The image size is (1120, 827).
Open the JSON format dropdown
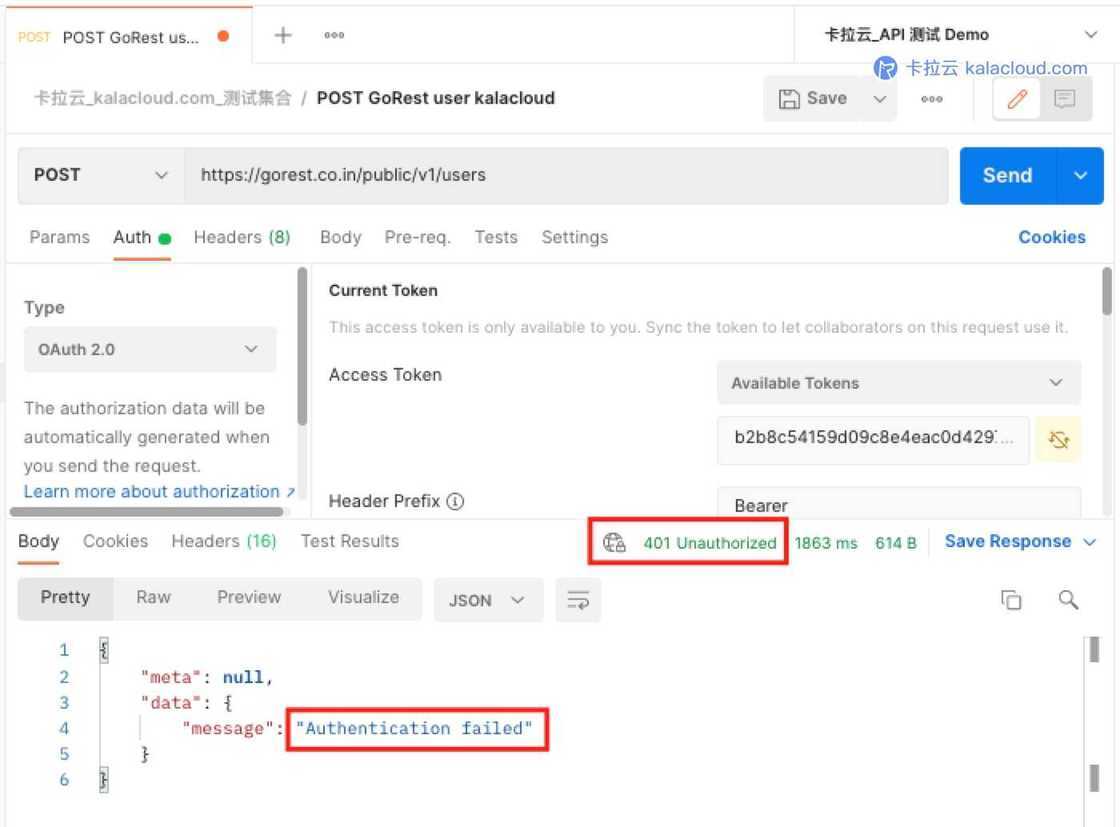pos(488,600)
